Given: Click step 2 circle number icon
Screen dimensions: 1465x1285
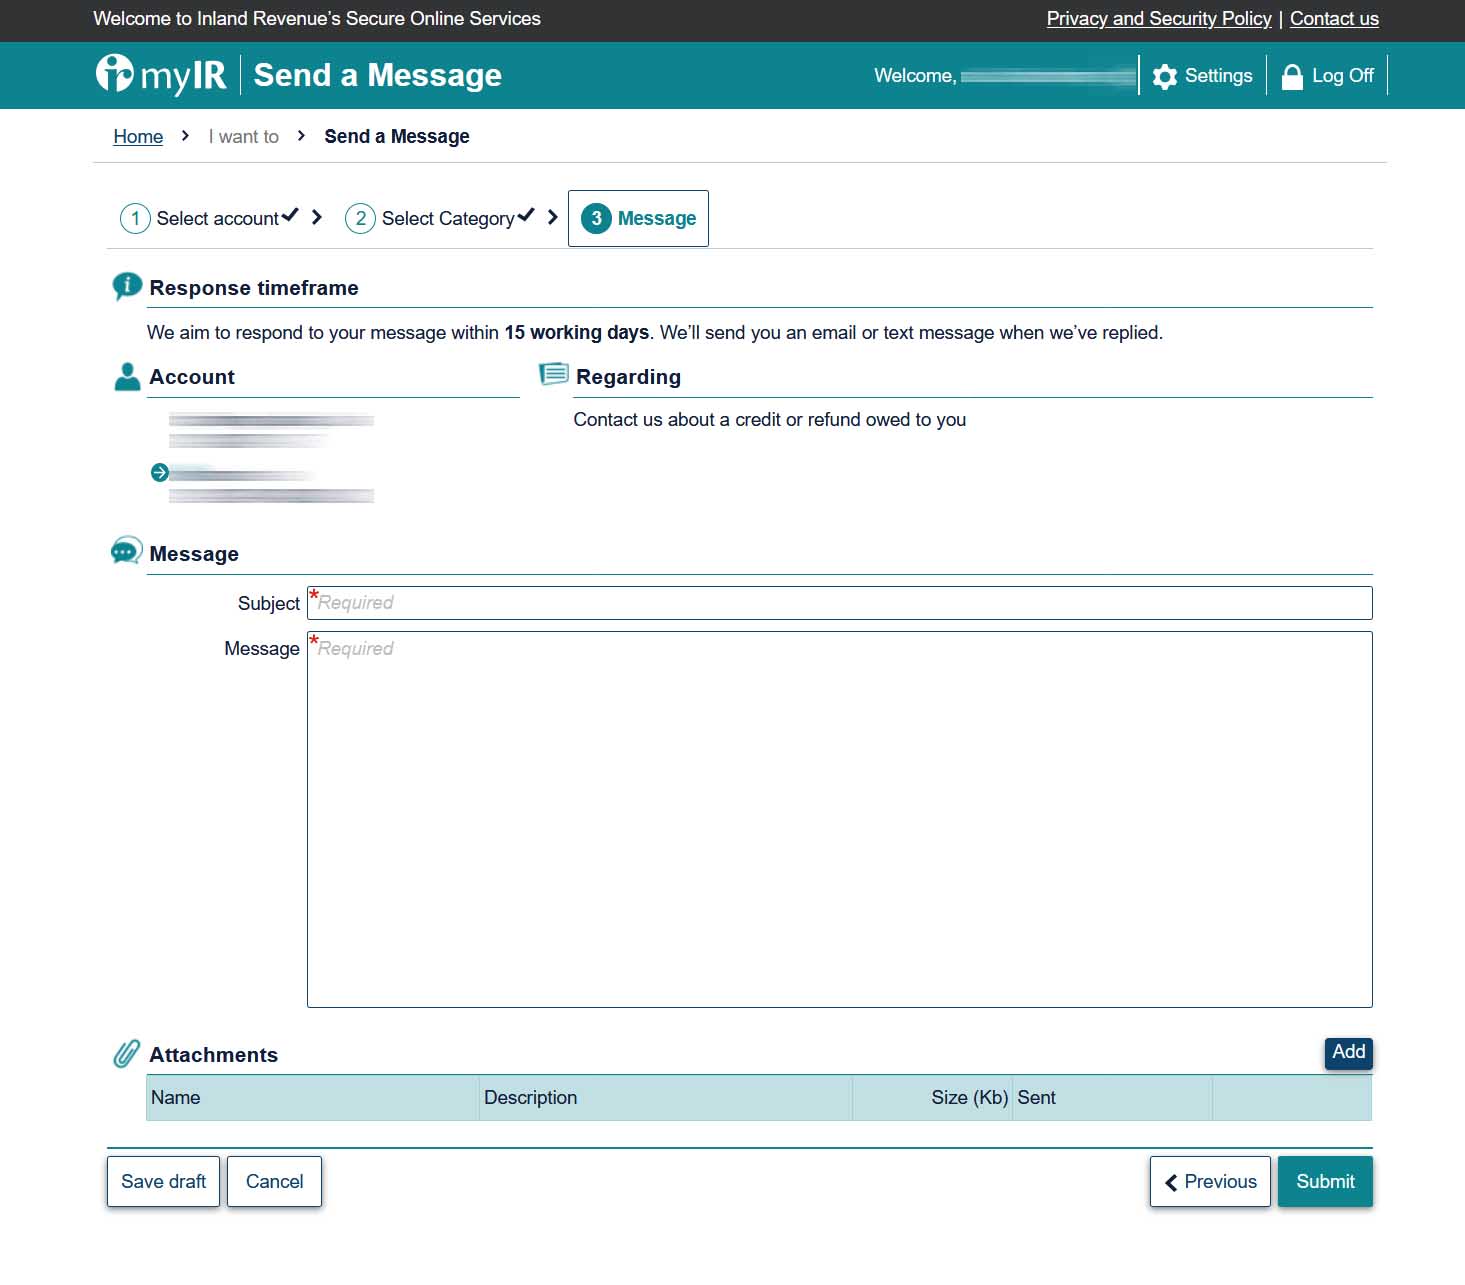Looking at the screenshot, I should click(x=360, y=218).
